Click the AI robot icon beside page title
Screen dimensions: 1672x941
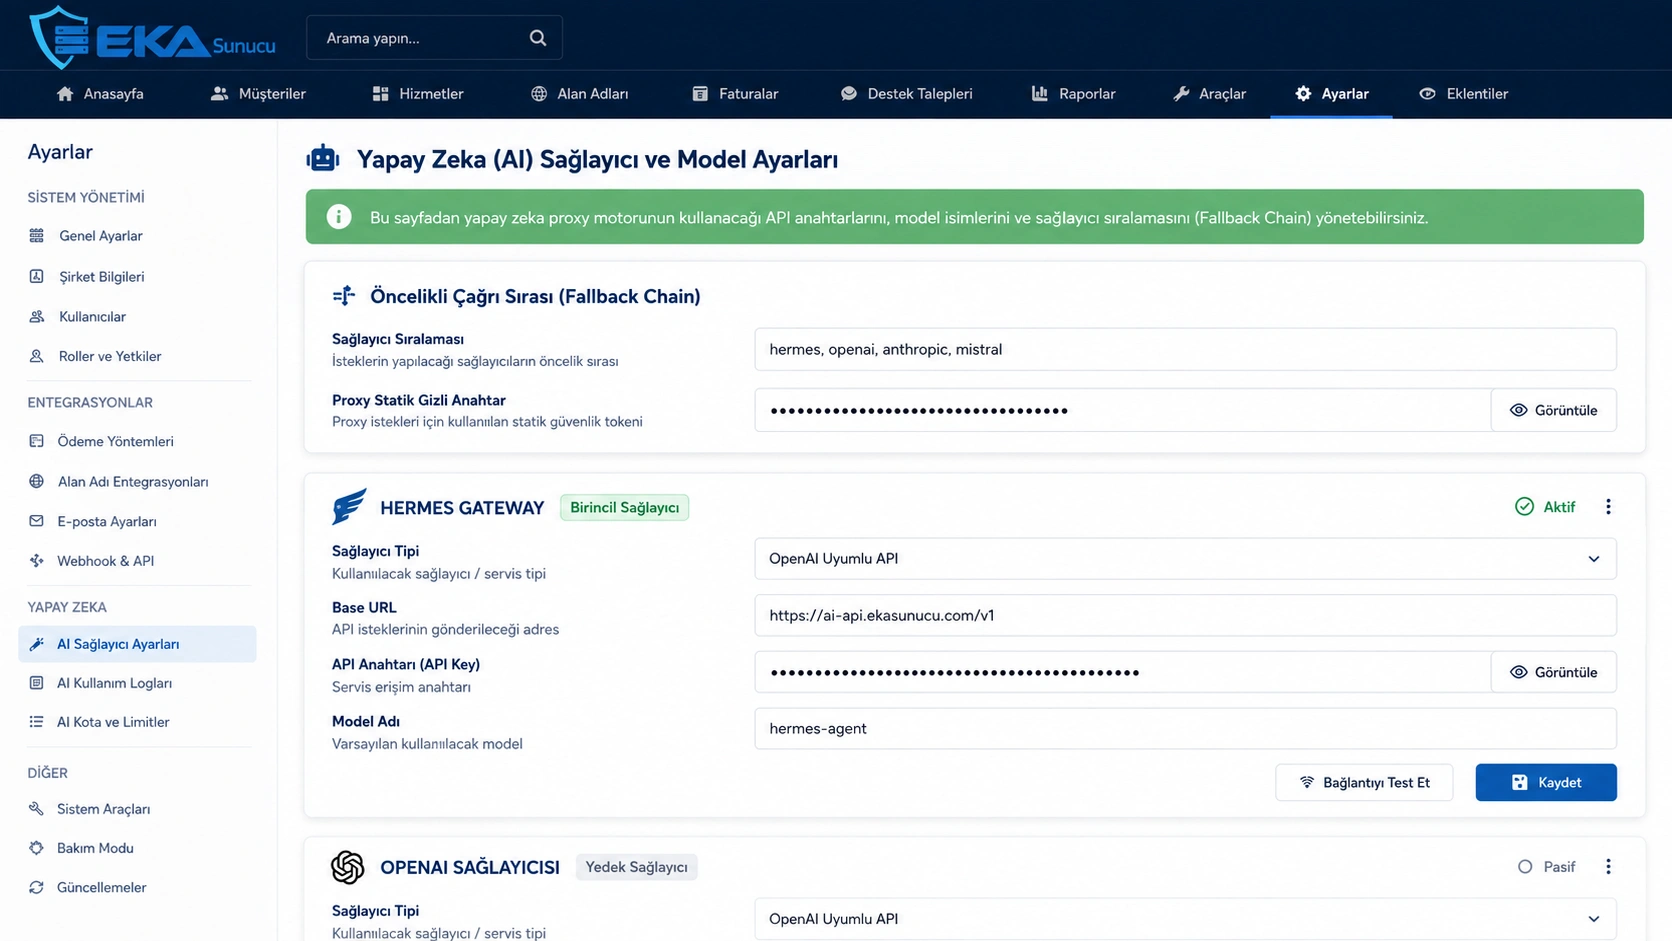coord(323,158)
